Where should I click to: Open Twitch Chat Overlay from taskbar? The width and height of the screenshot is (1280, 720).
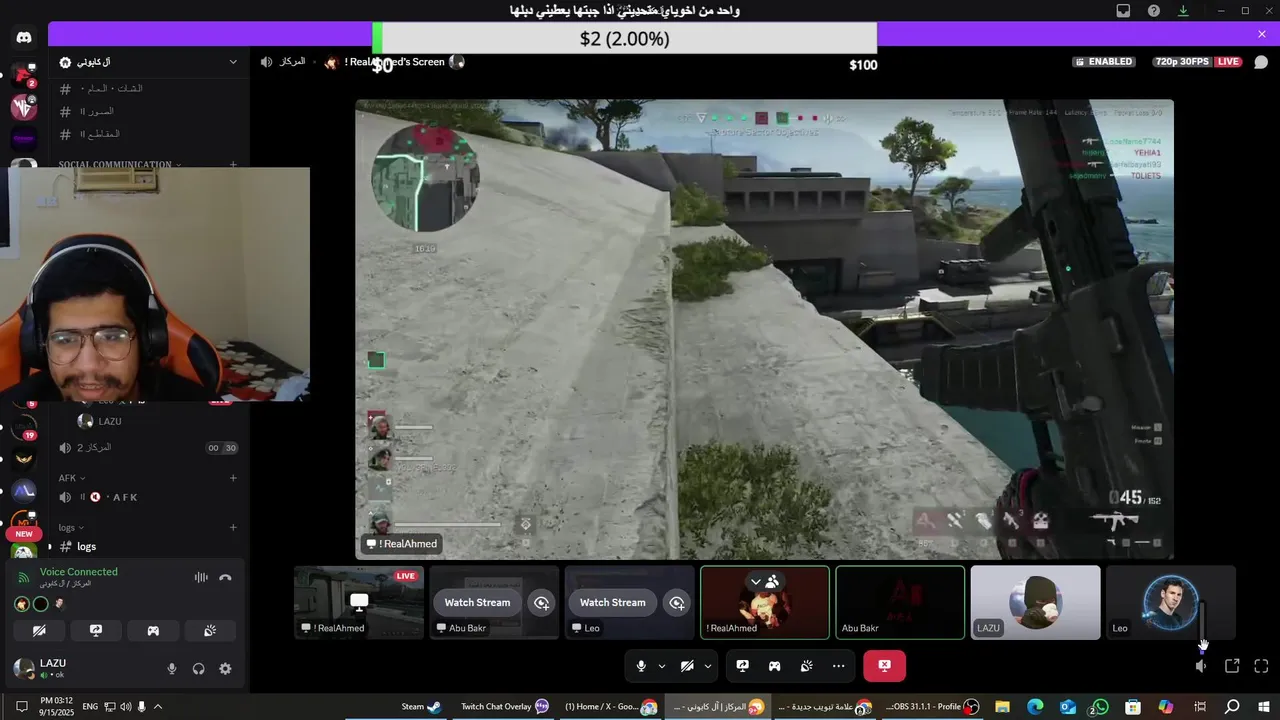coord(505,707)
